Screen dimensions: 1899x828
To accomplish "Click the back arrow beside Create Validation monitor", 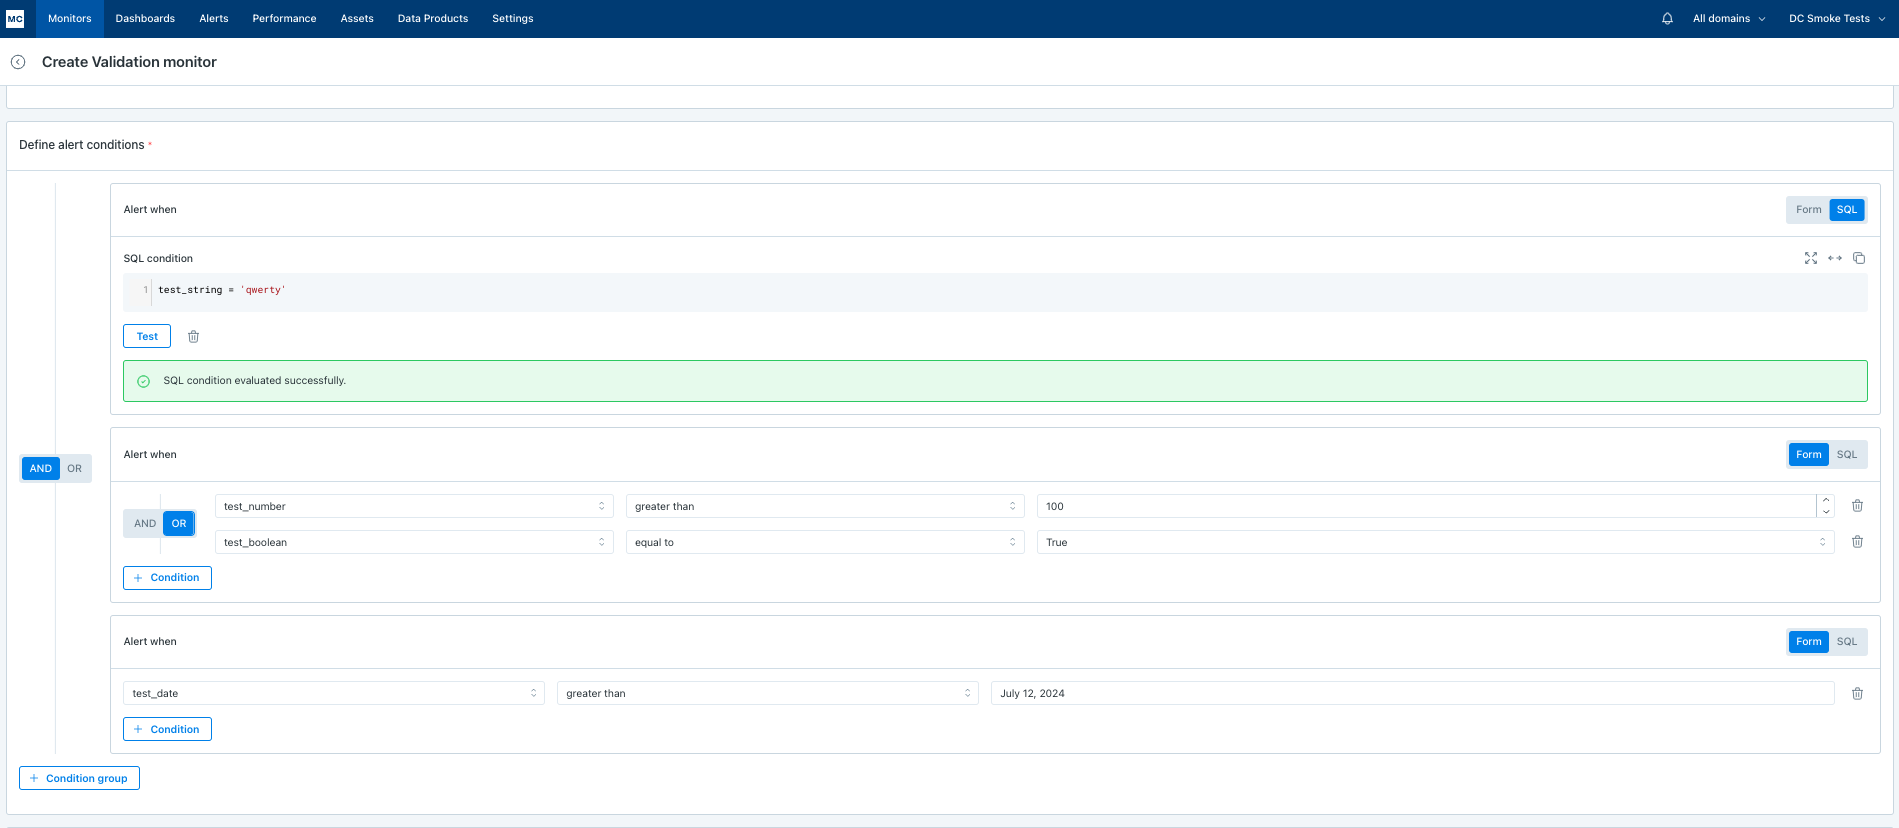I will 18,62.
